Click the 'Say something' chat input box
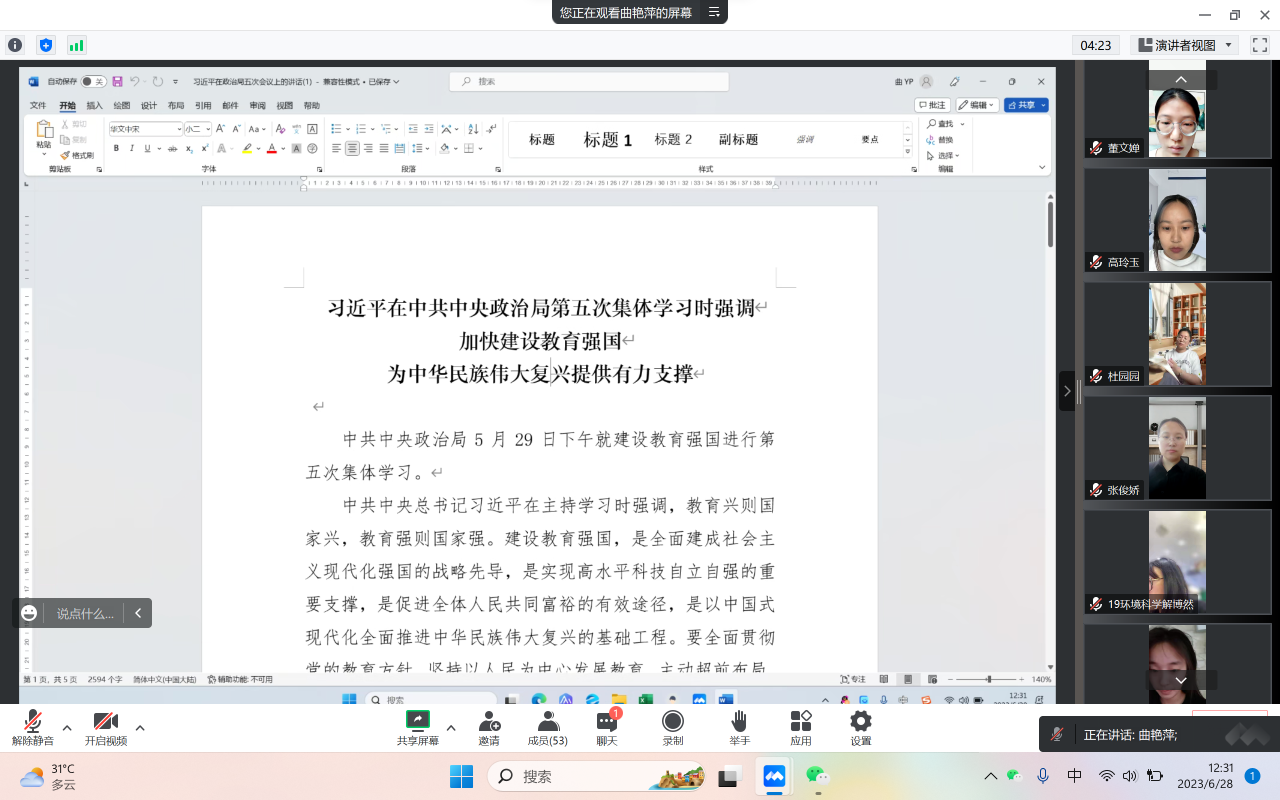Image resolution: width=1280 pixels, height=800 pixels. 85,613
